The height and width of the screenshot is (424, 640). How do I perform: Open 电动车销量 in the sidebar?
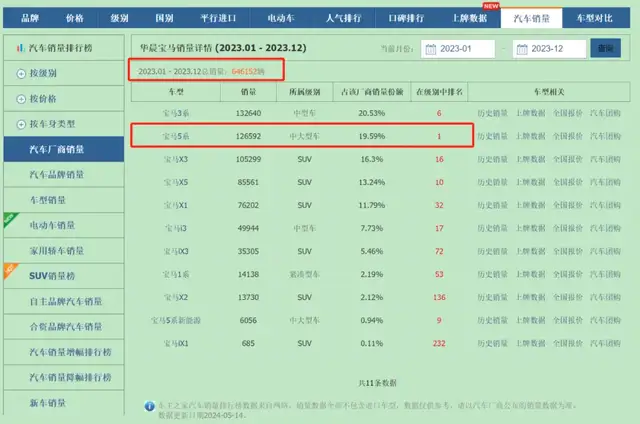(x=52, y=225)
